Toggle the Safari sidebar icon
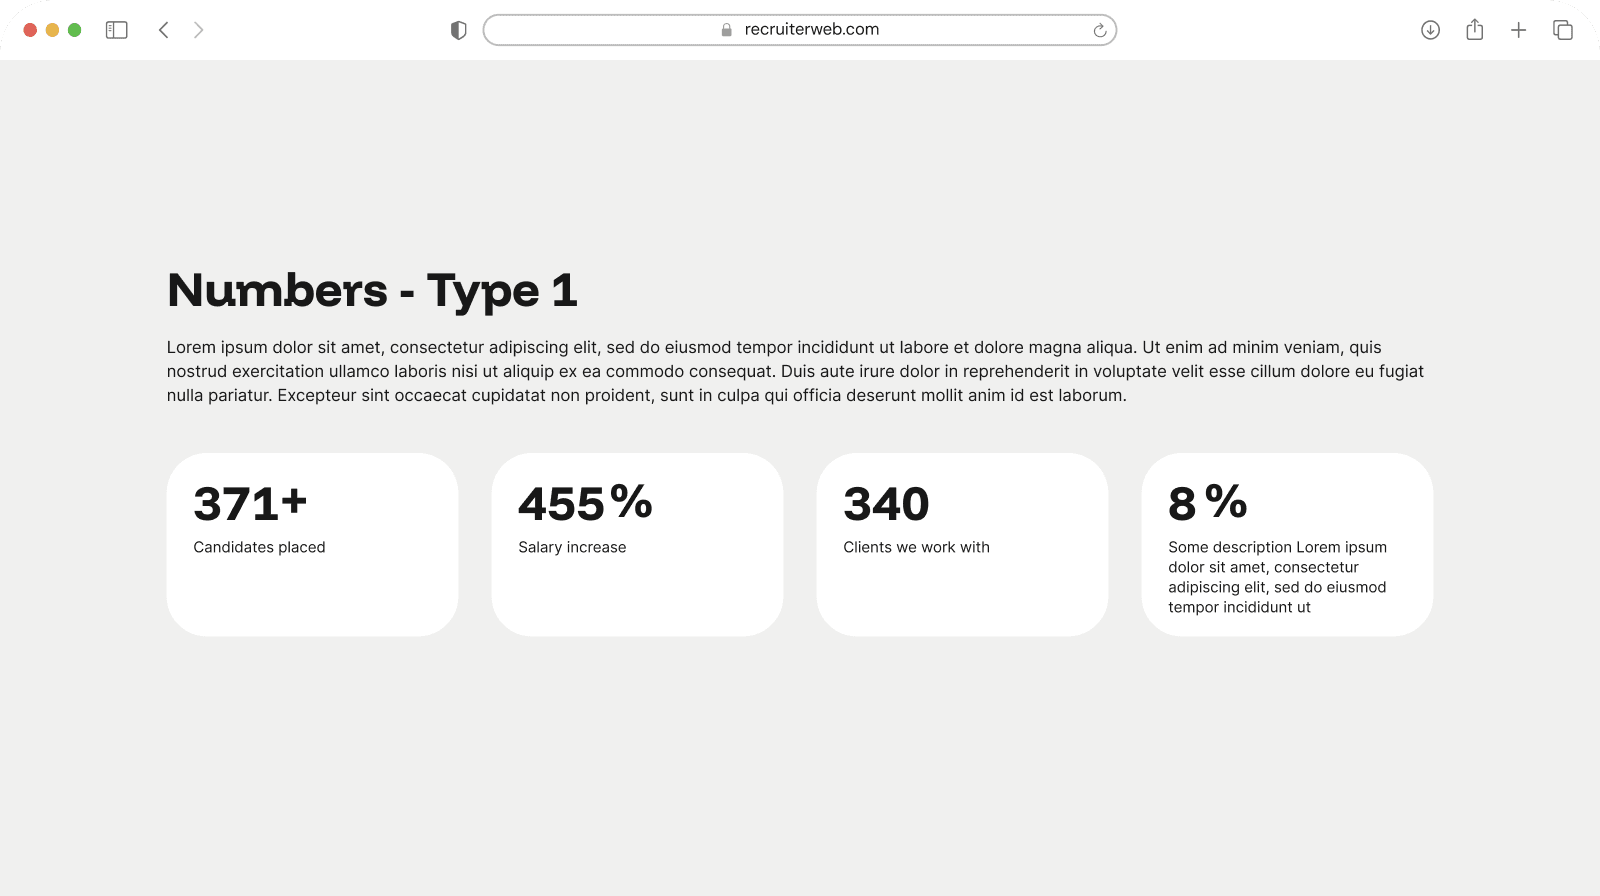 (117, 30)
